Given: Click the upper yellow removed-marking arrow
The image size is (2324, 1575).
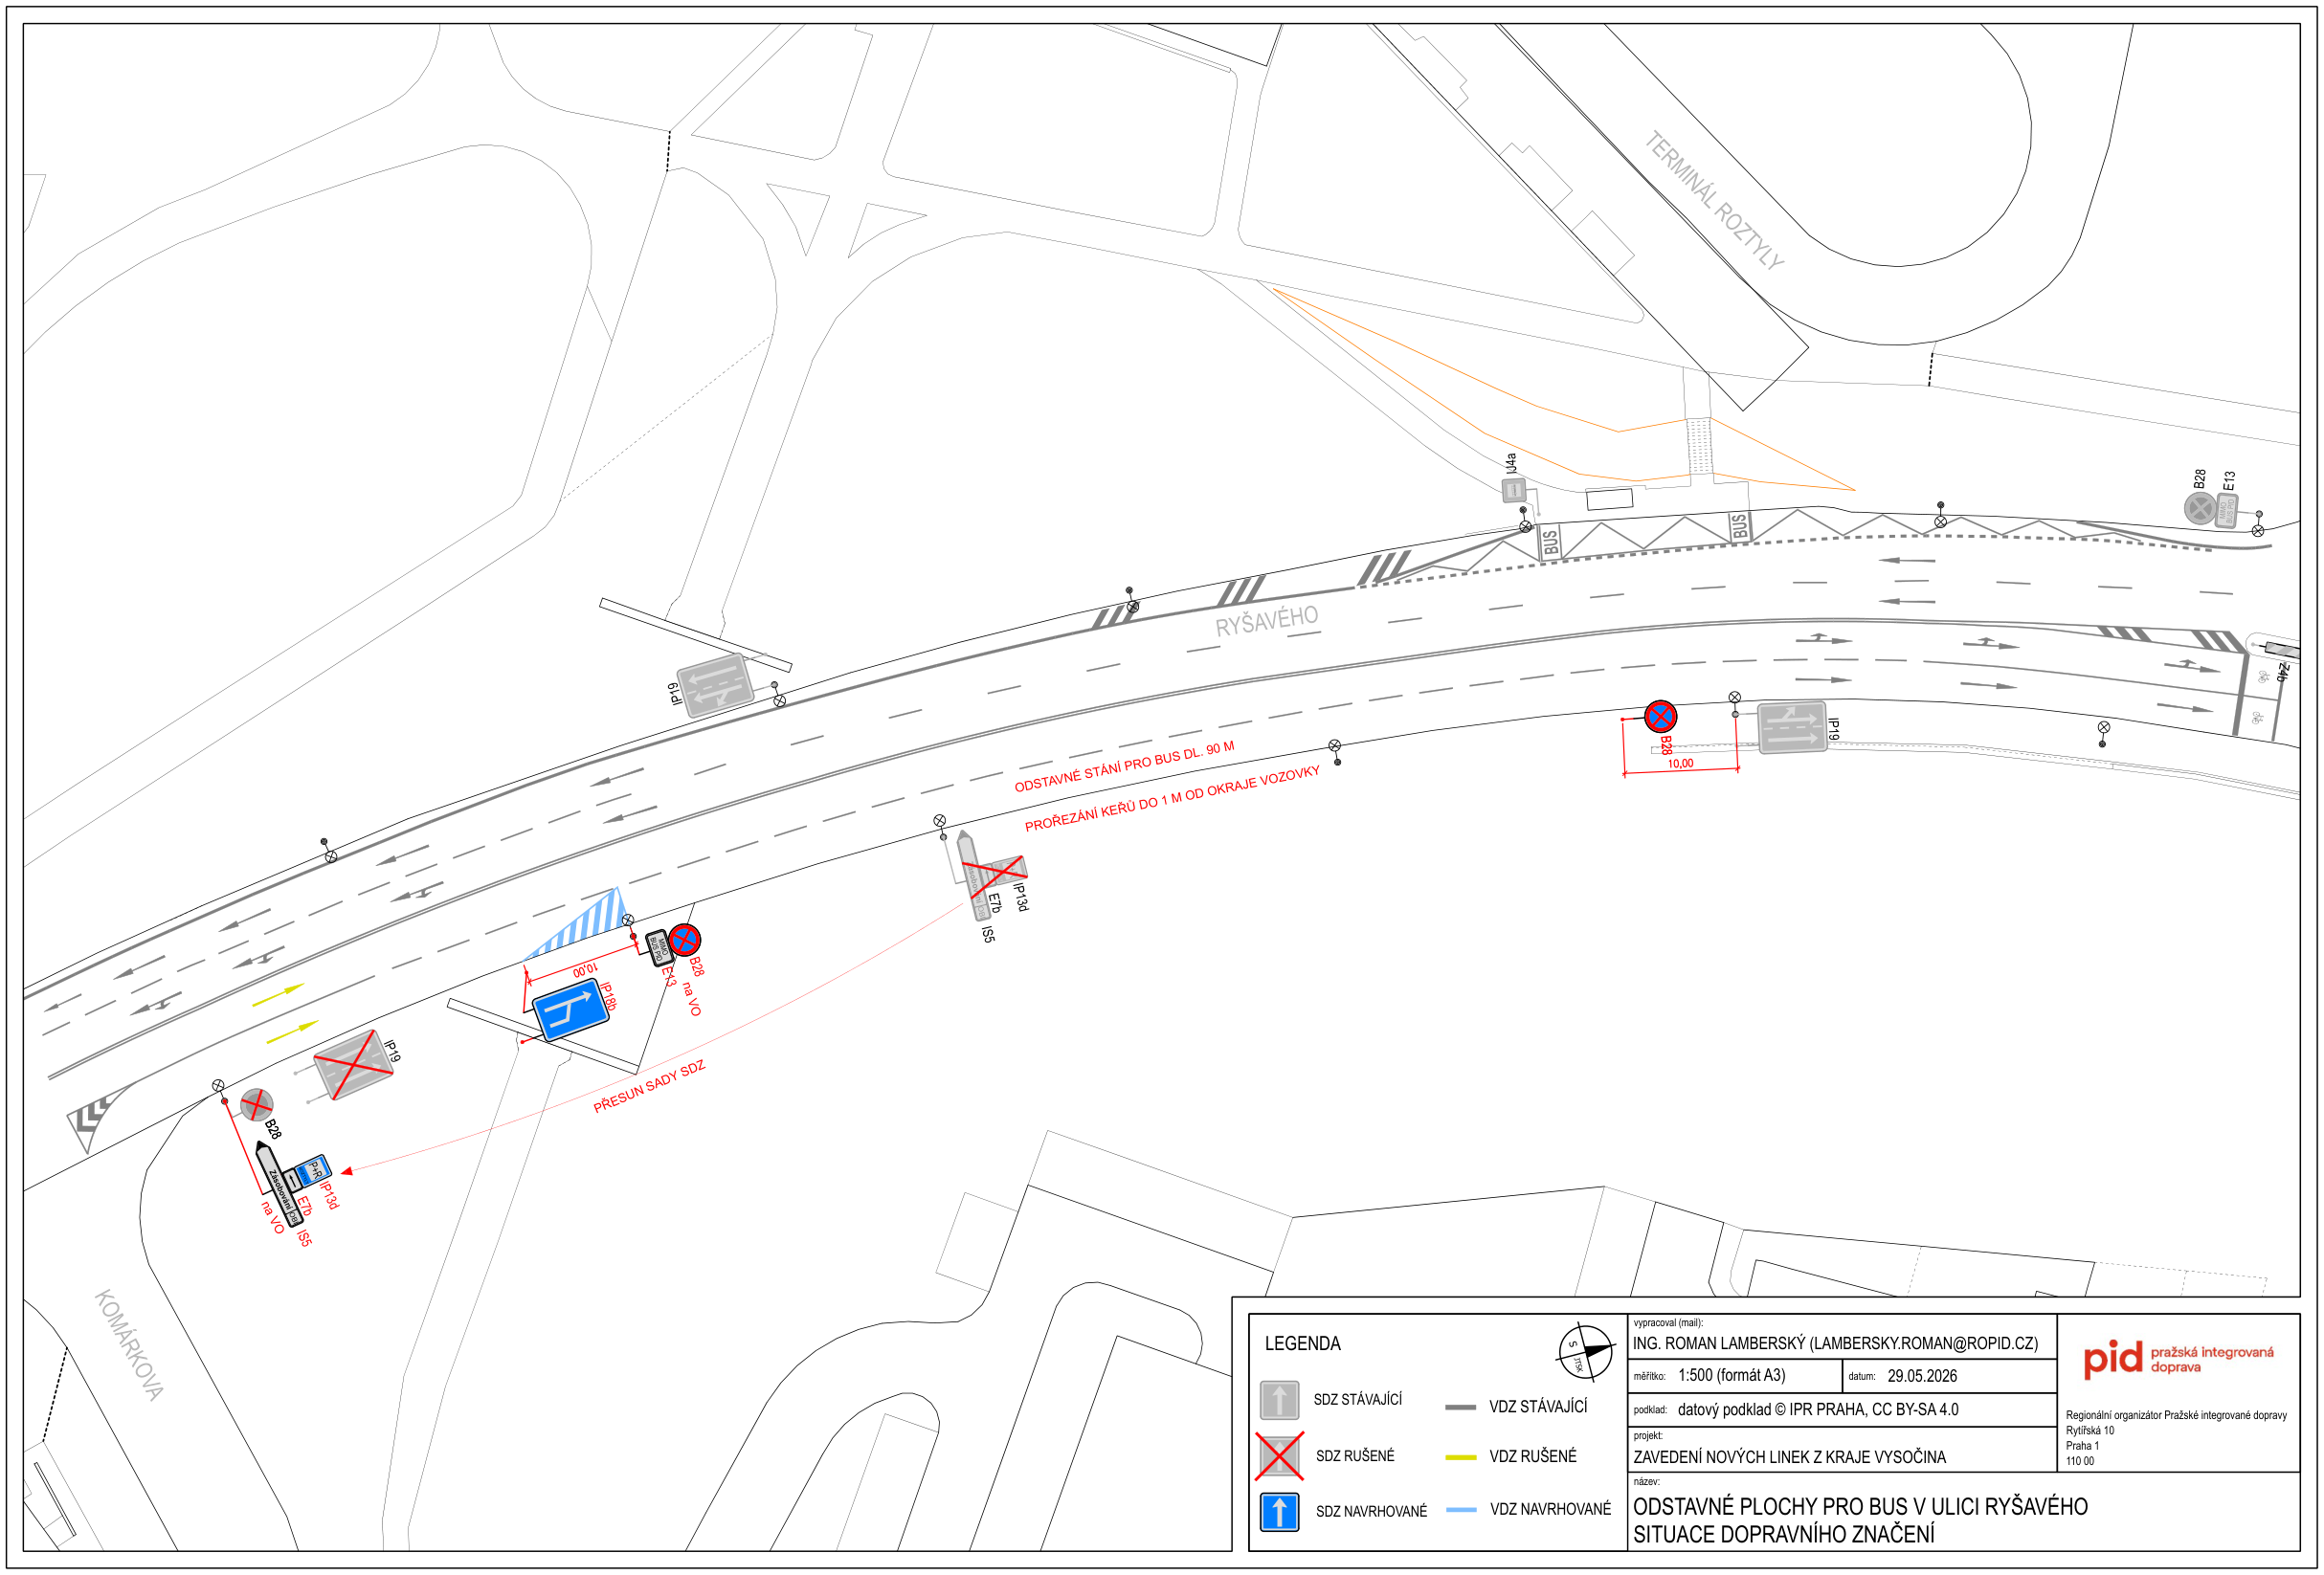Looking at the screenshot, I should (x=278, y=995).
